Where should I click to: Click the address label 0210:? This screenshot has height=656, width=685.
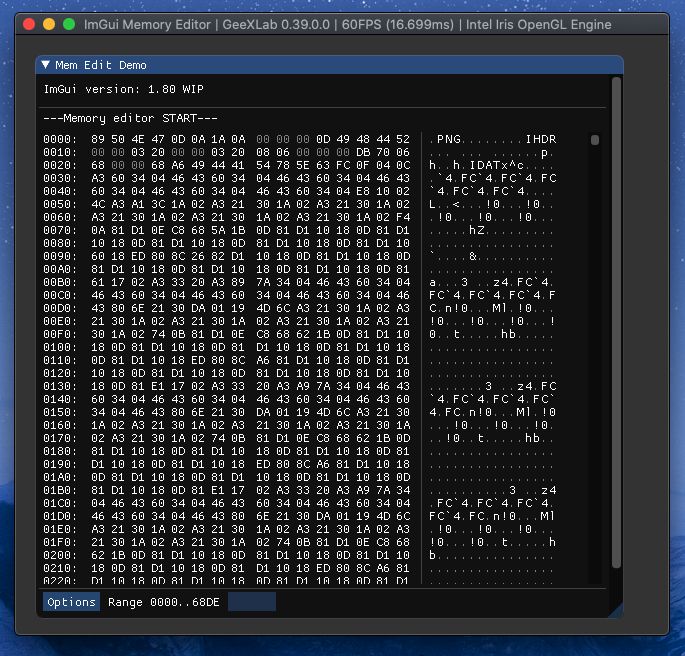60,568
